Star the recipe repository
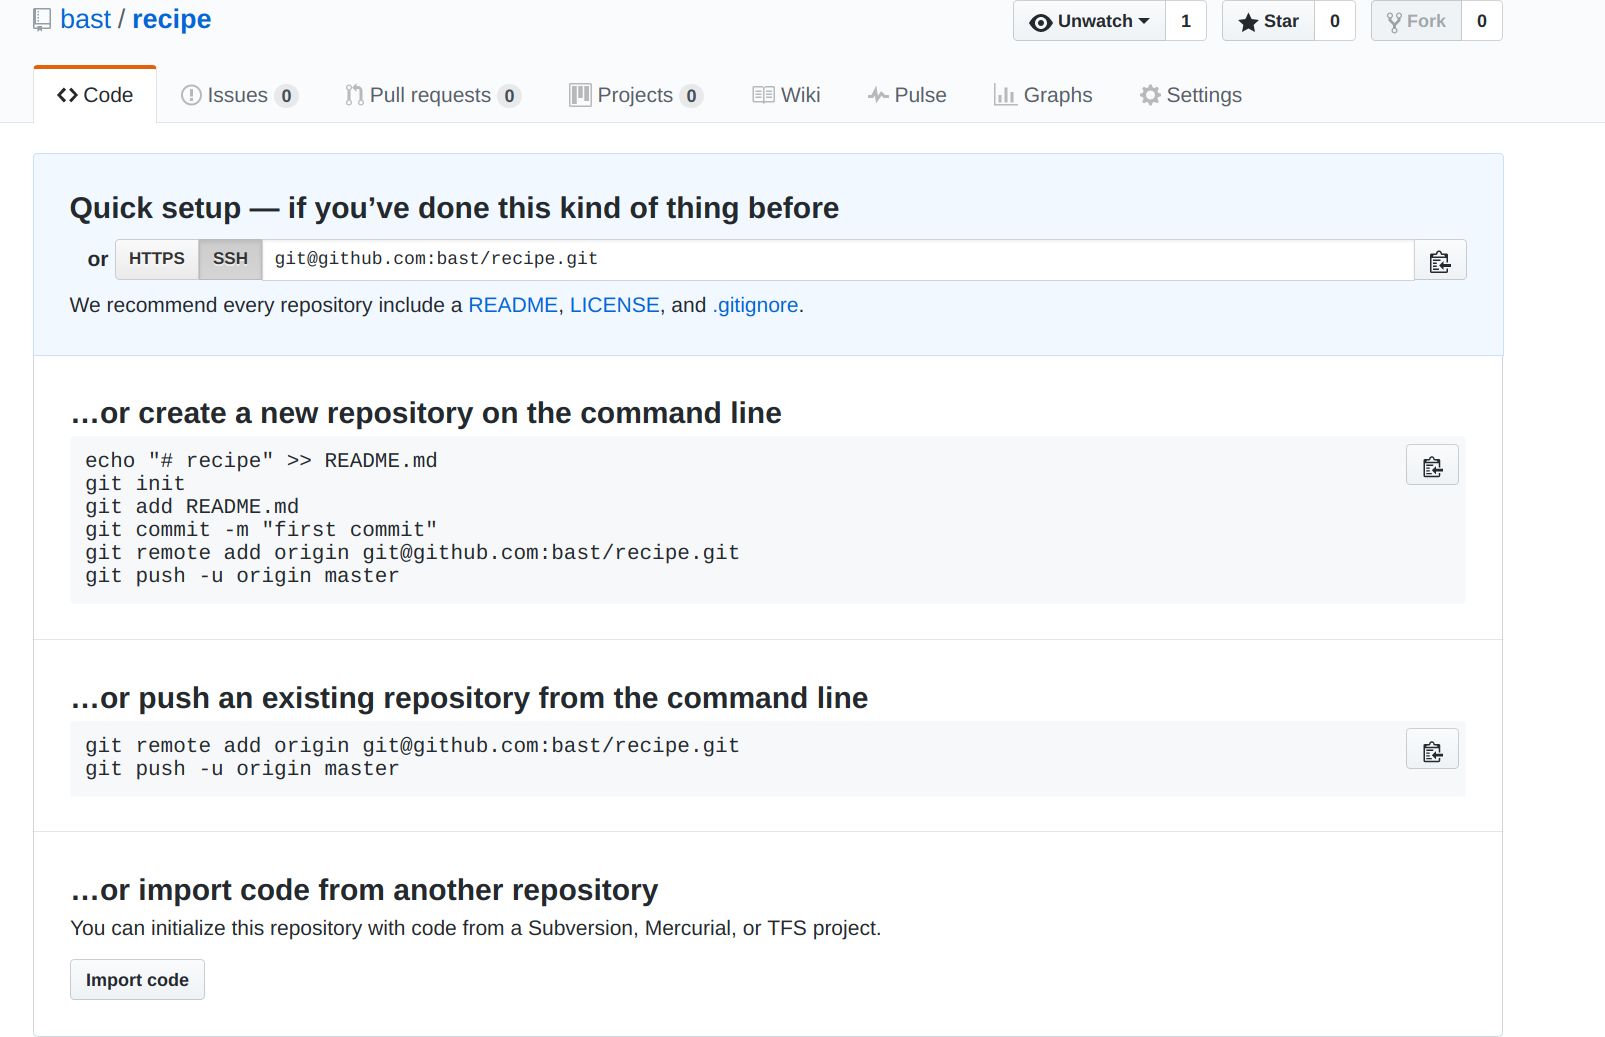Screen dimensions: 1605x1037 click(x=1268, y=21)
